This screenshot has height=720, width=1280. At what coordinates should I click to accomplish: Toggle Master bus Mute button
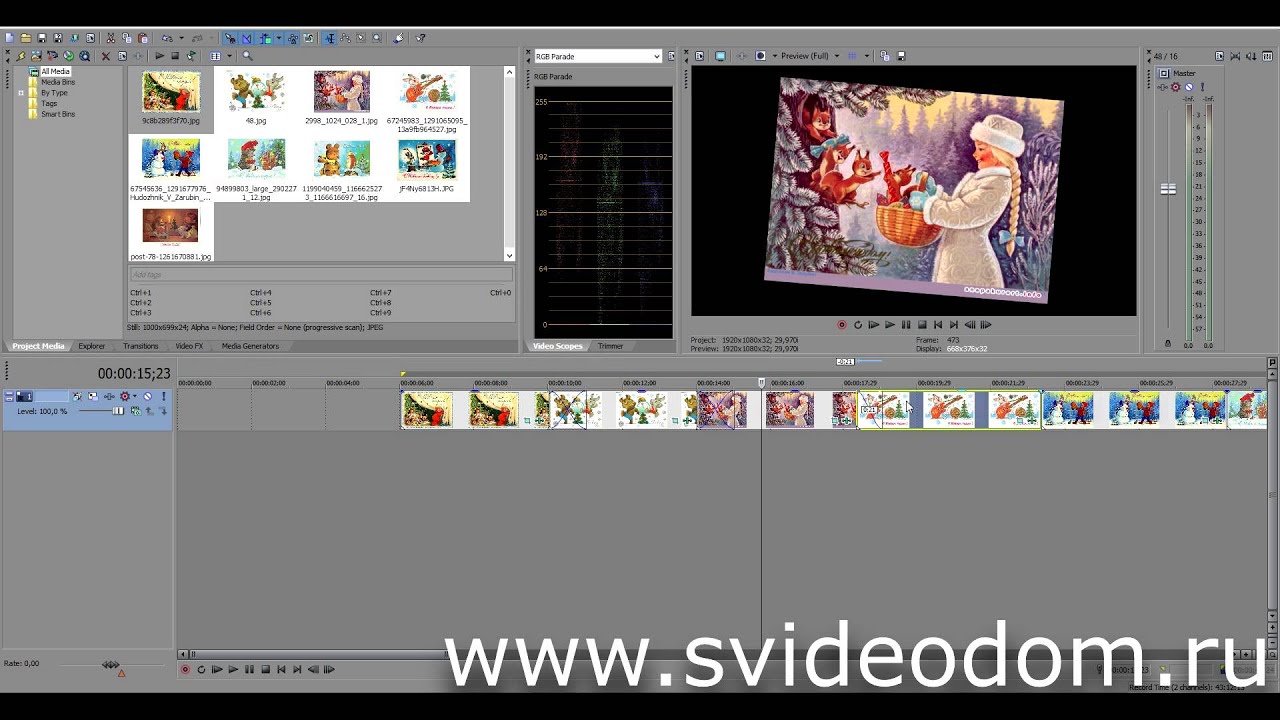pyautogui.click(x=1189, y=87)
